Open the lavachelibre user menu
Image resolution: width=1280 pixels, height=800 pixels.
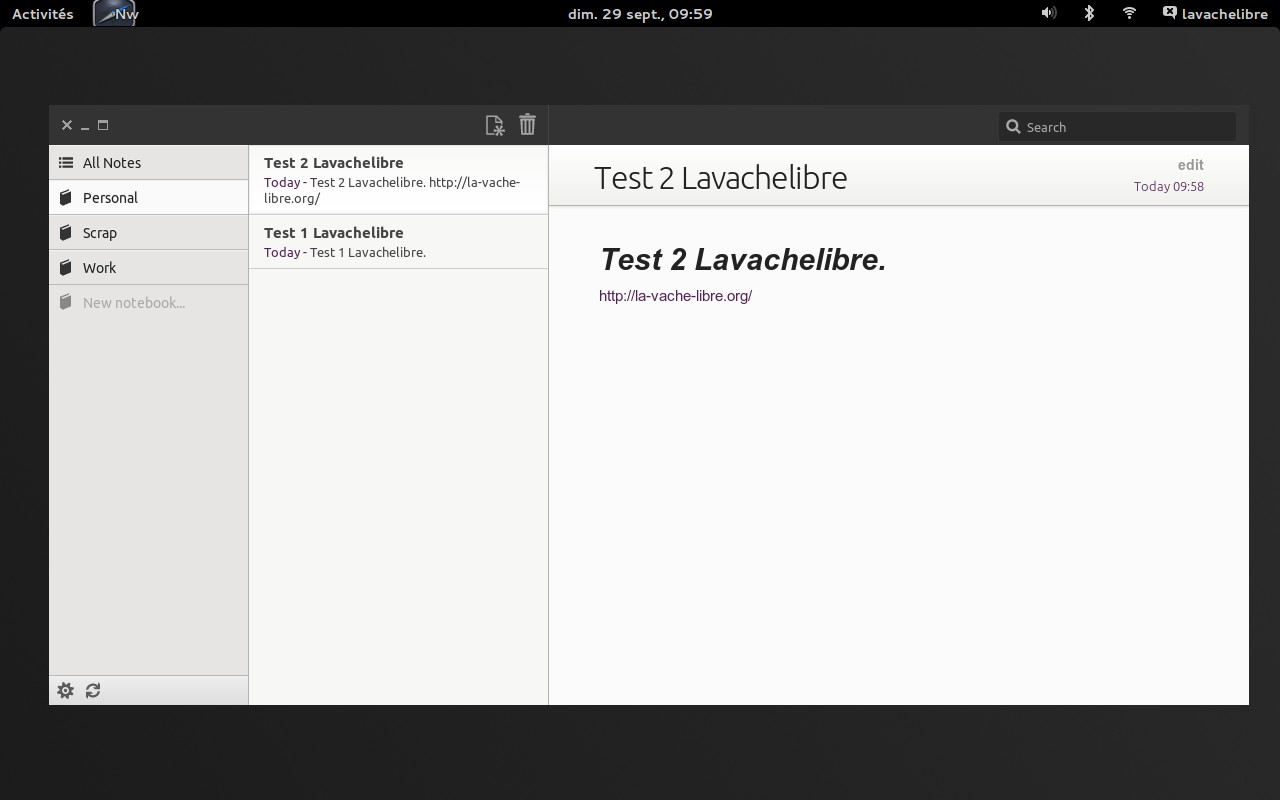[1215, 14]
